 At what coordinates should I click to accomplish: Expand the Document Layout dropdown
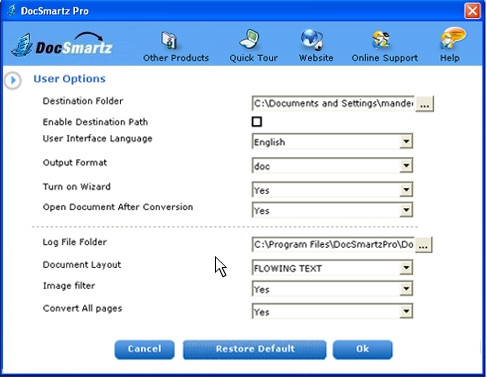point(406,268)
